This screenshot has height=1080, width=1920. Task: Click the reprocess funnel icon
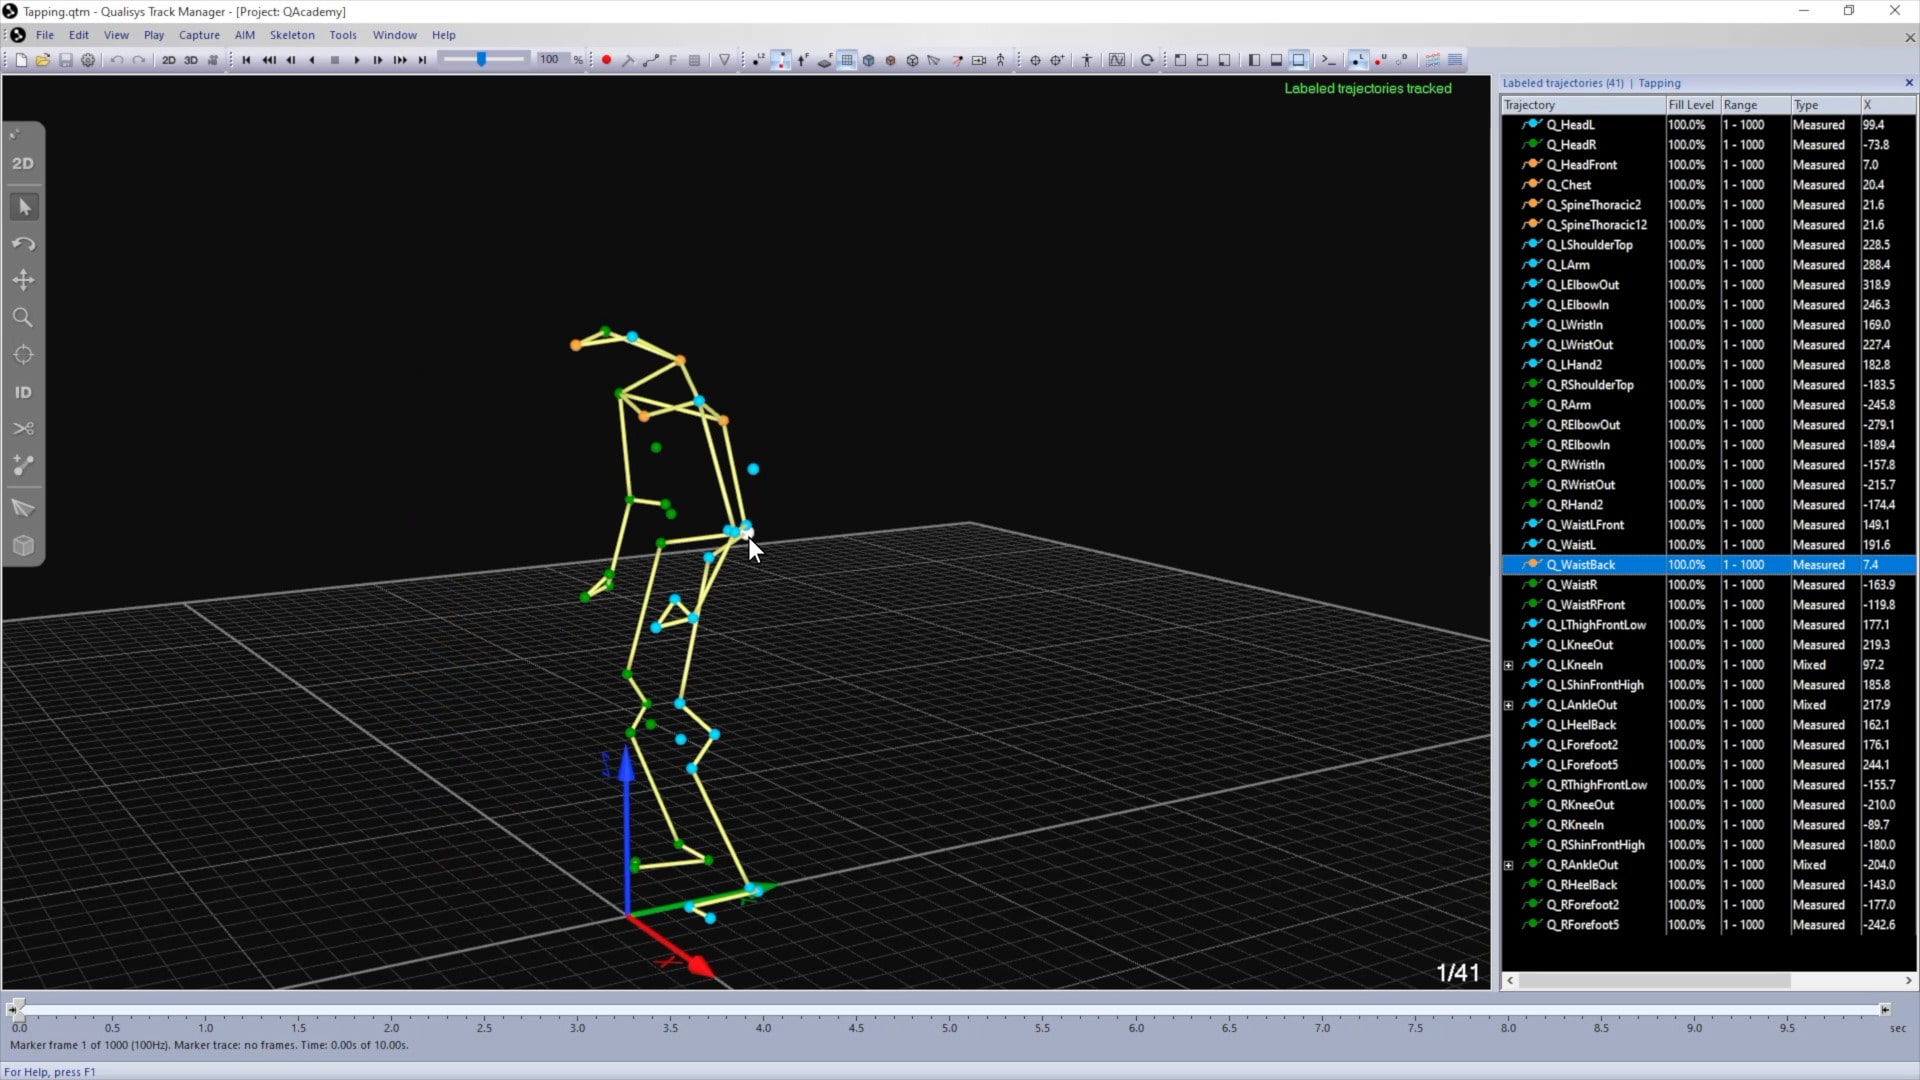click(x=724, y=60)
